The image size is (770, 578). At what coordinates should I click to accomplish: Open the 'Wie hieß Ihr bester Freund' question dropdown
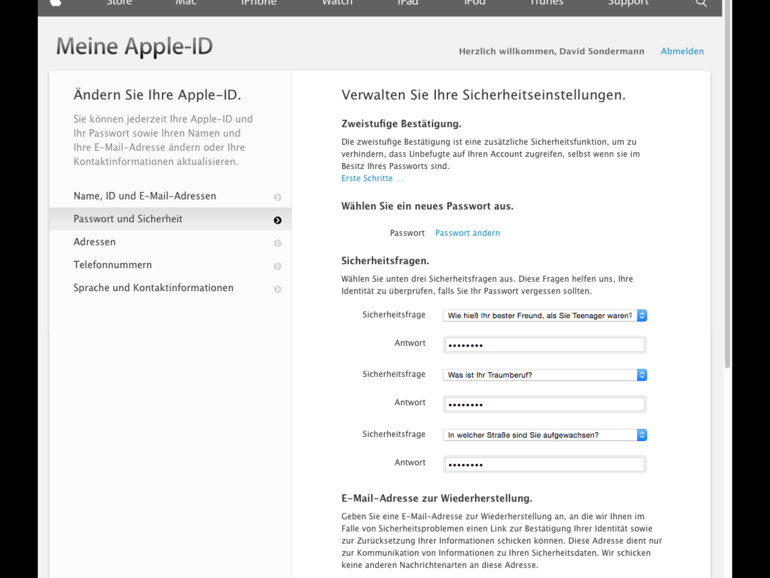coord(545,315)
